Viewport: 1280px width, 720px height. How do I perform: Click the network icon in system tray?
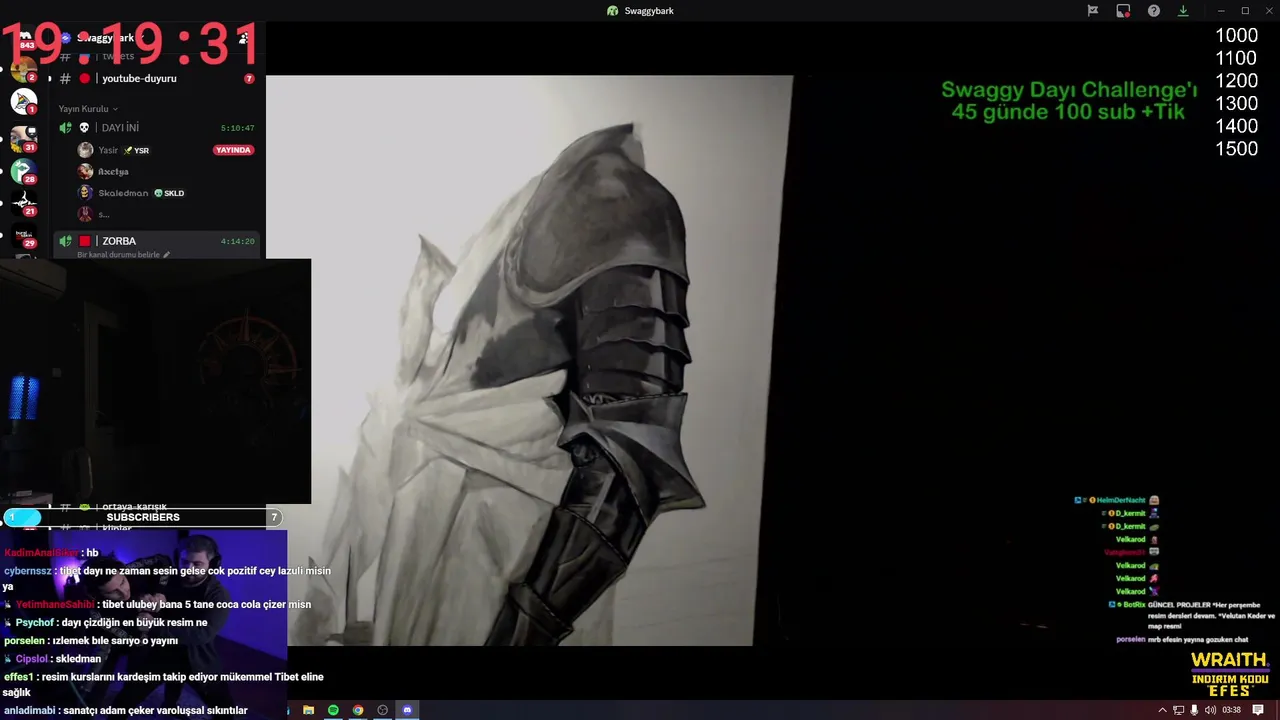[1178, 710]
